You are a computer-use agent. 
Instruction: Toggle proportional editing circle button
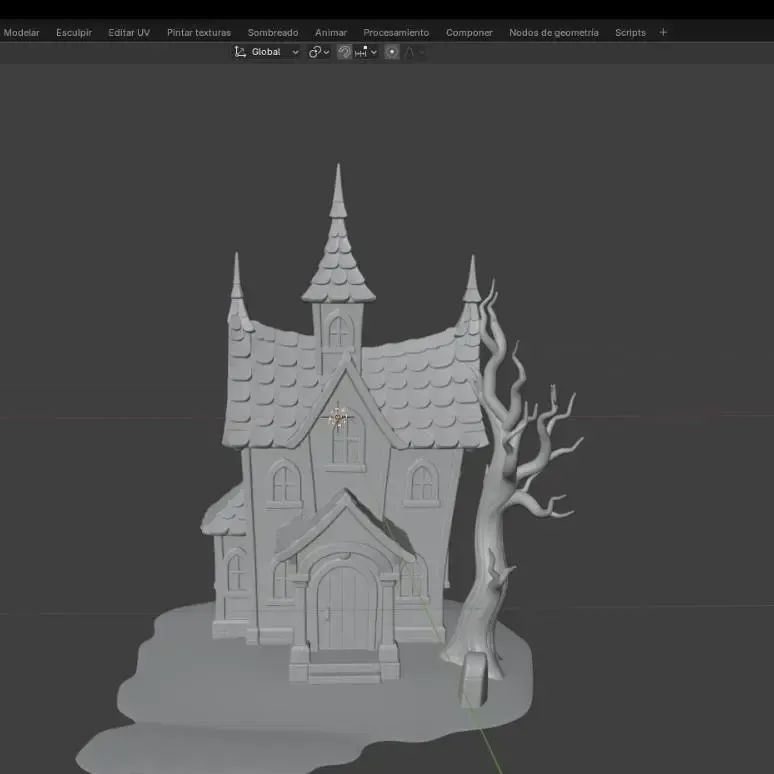[x=392, y=52]
